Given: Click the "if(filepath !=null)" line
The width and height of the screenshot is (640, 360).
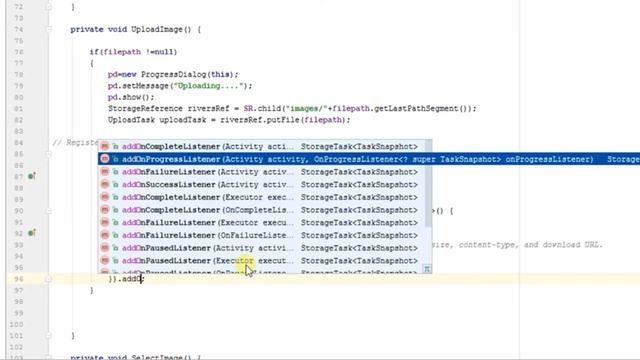Looking at the screenshot, I should click(x=133, y=52).
